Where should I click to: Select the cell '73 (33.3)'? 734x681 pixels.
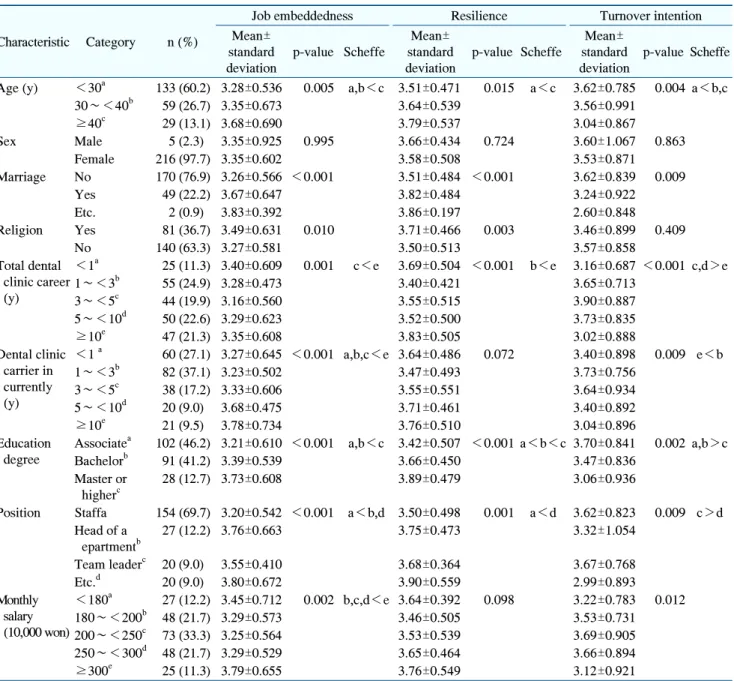pyautogui.click(x=186, y=636)
